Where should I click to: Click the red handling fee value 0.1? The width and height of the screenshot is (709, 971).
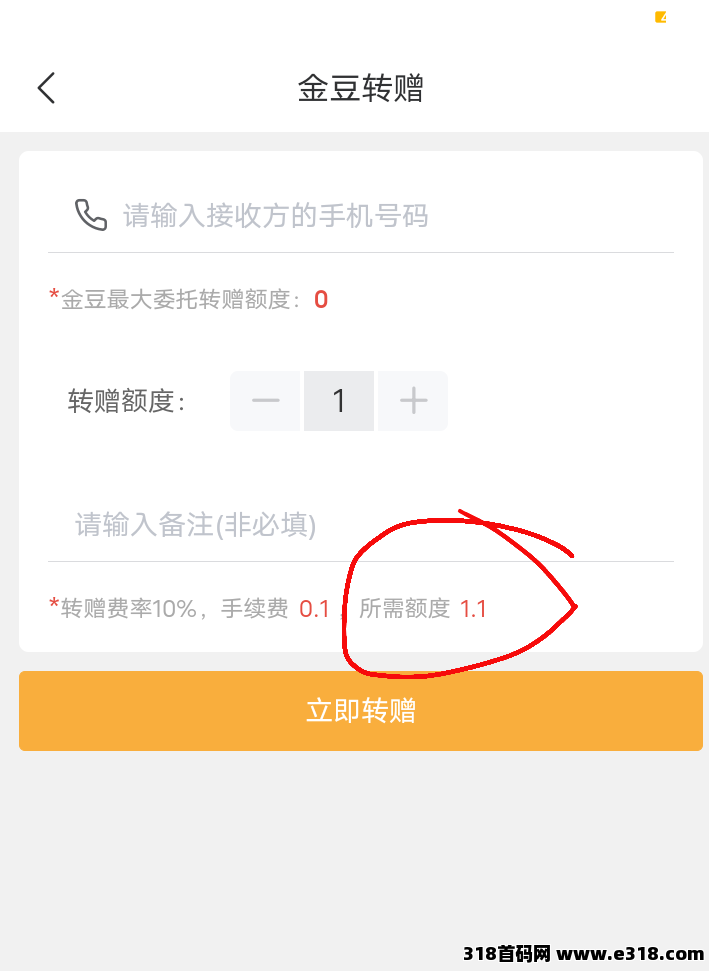[x=314, y=609]
